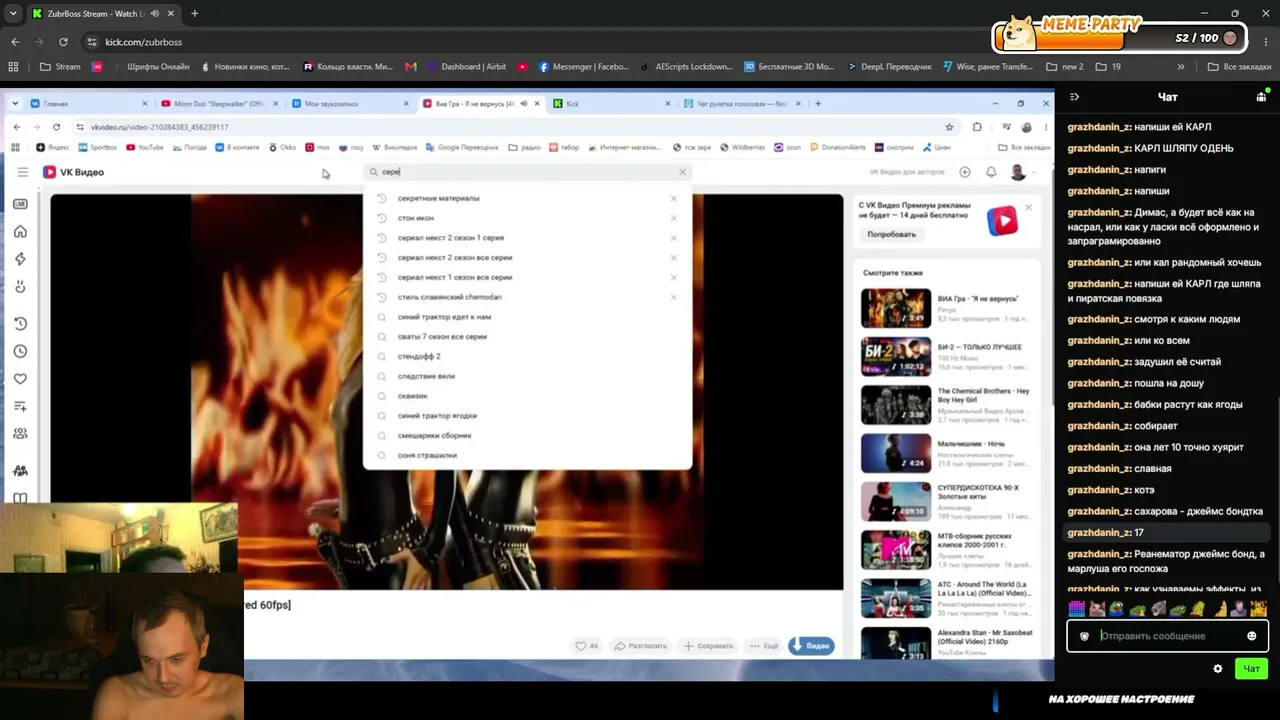This screenshot has width=1280, height=720.
Task: Open Trends lightning icon in VK sidebar
Action: 20,259
